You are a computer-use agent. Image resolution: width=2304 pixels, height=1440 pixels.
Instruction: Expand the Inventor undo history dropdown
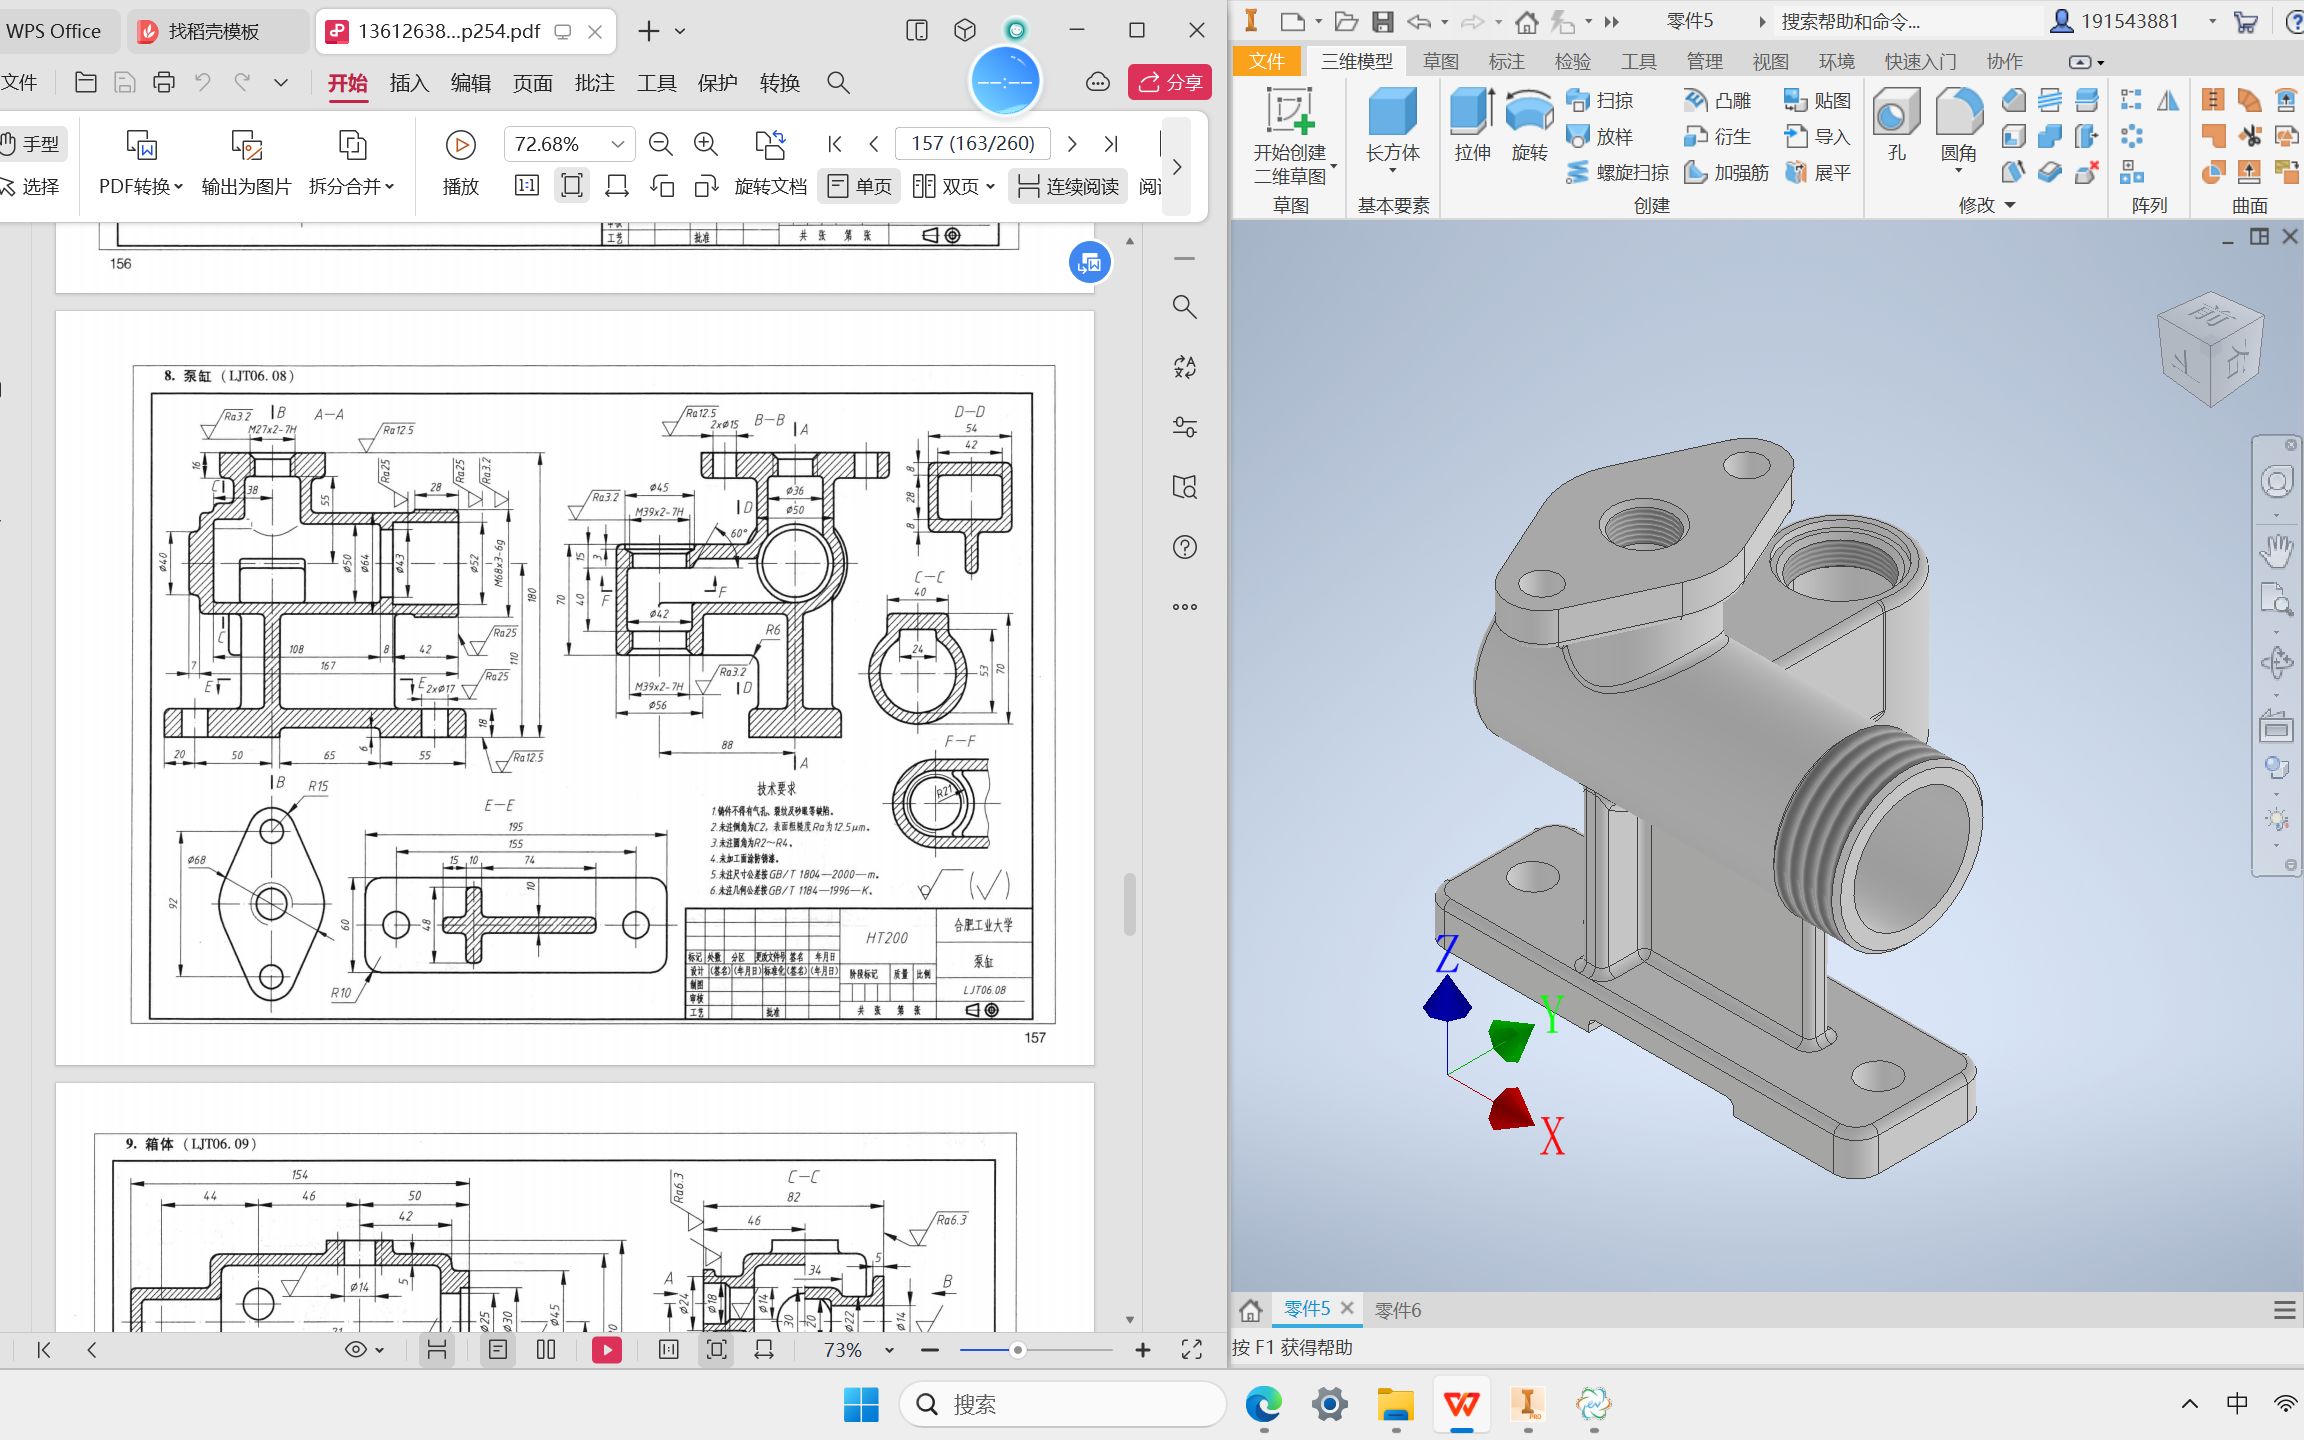[x=1444, y=22]
